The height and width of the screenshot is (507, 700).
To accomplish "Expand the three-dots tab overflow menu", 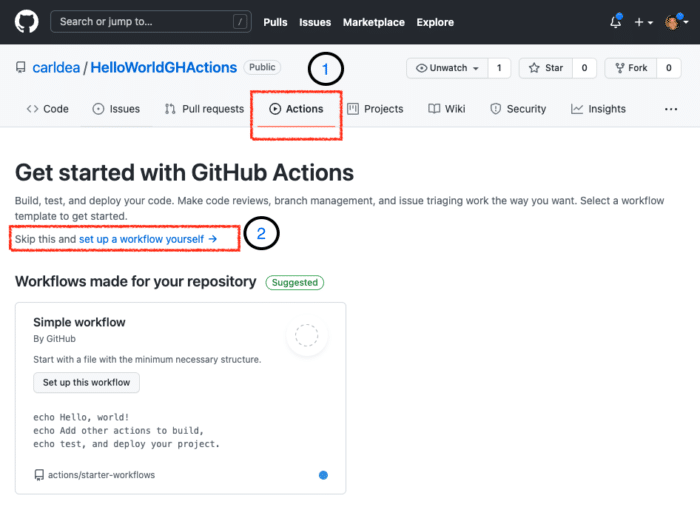I will 671,109.
